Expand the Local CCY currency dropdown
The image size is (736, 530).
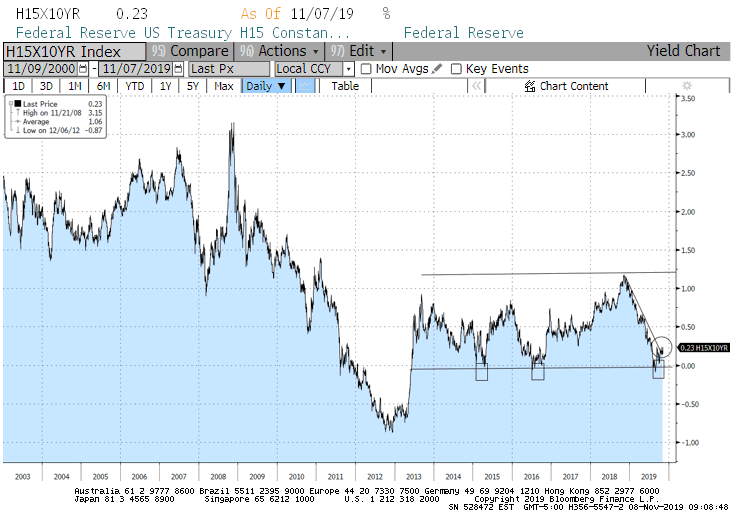[x=348, y=69]
